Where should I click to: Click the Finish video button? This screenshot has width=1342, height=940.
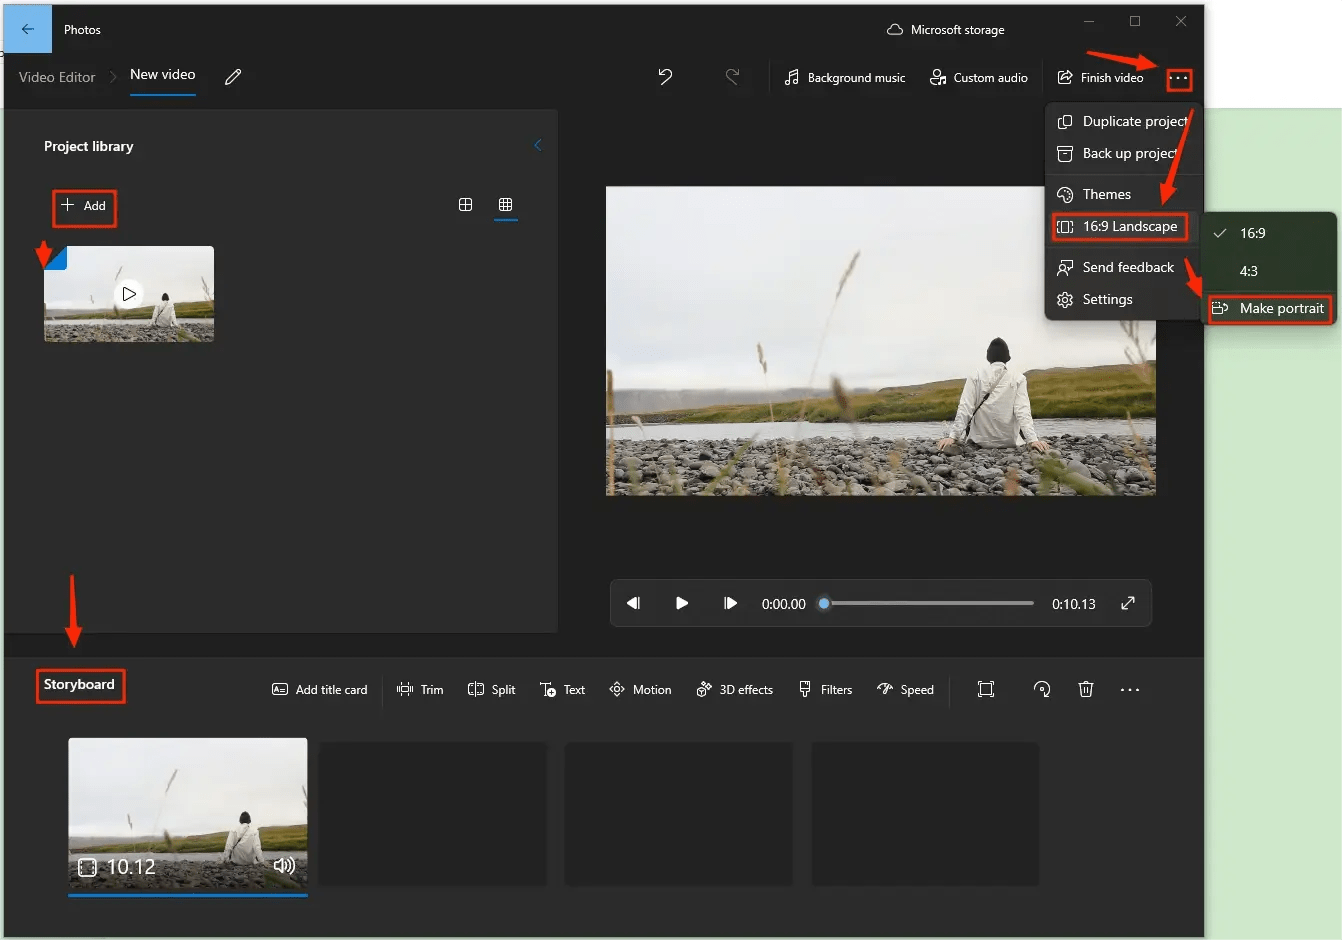1100,77
